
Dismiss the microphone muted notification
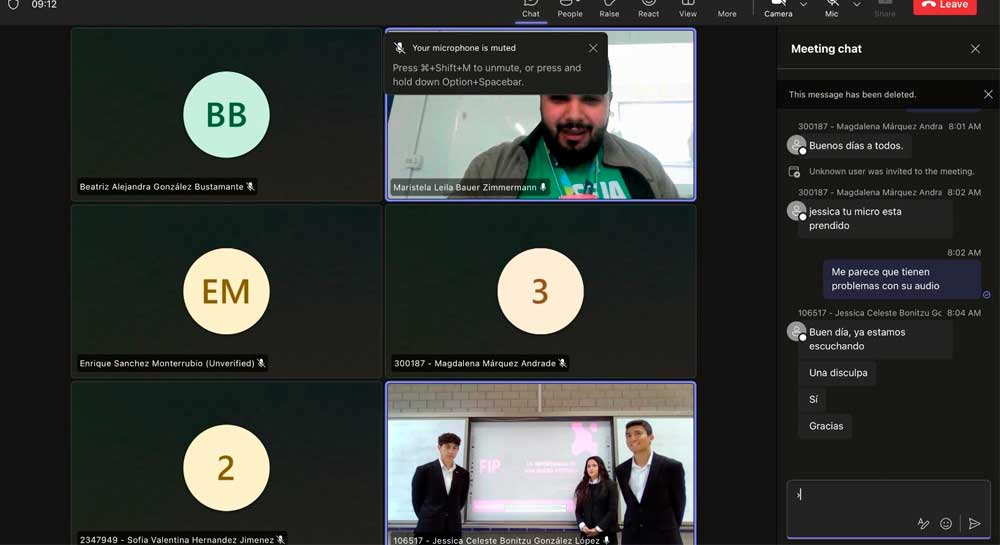click(x=593, y=48)
